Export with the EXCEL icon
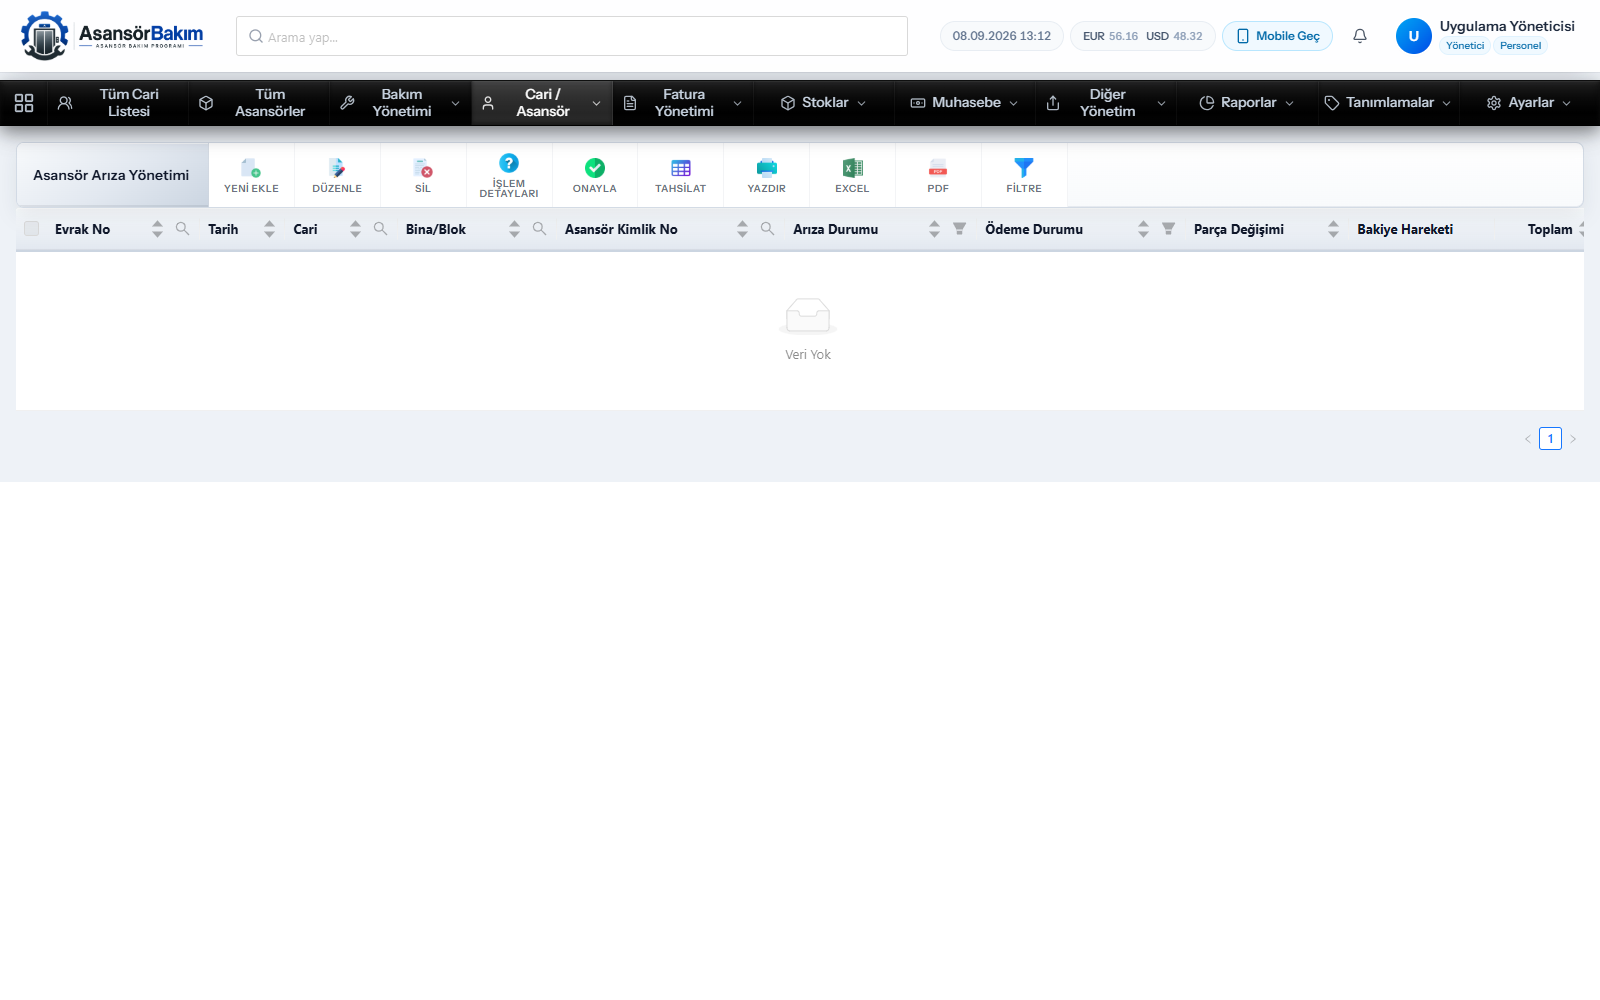 853,167
